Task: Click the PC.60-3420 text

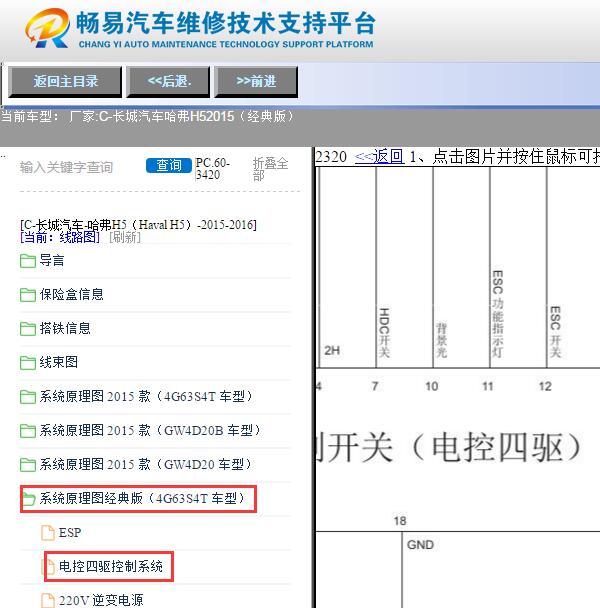Action: tap(213, 169)
